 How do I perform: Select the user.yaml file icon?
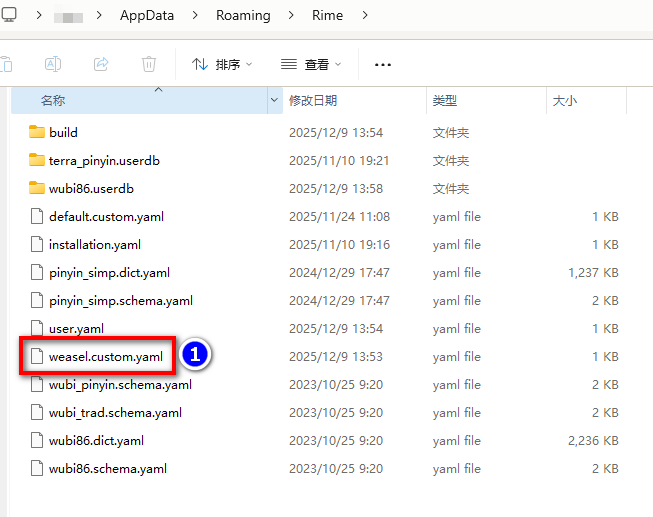tap(37, 328)
